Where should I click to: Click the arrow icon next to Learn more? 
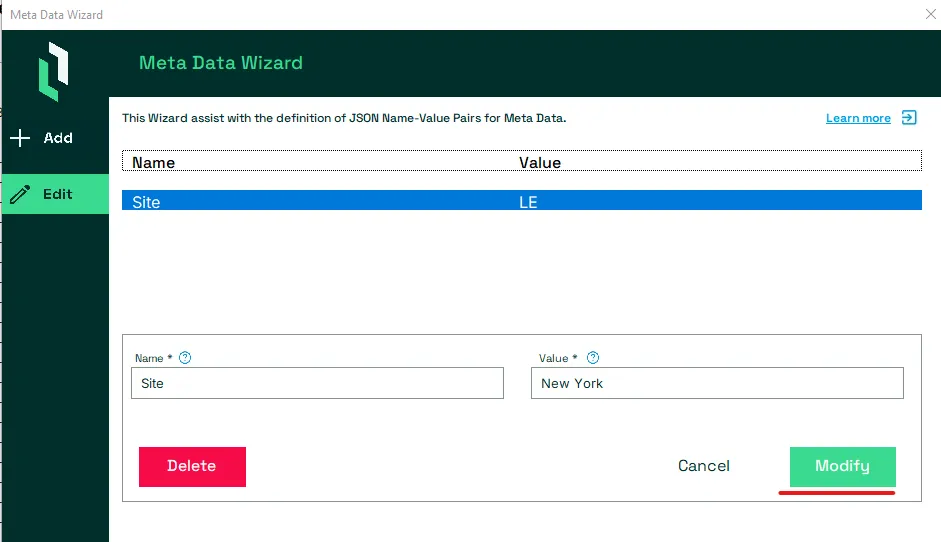pyautogui.click(x=909, y=118)
